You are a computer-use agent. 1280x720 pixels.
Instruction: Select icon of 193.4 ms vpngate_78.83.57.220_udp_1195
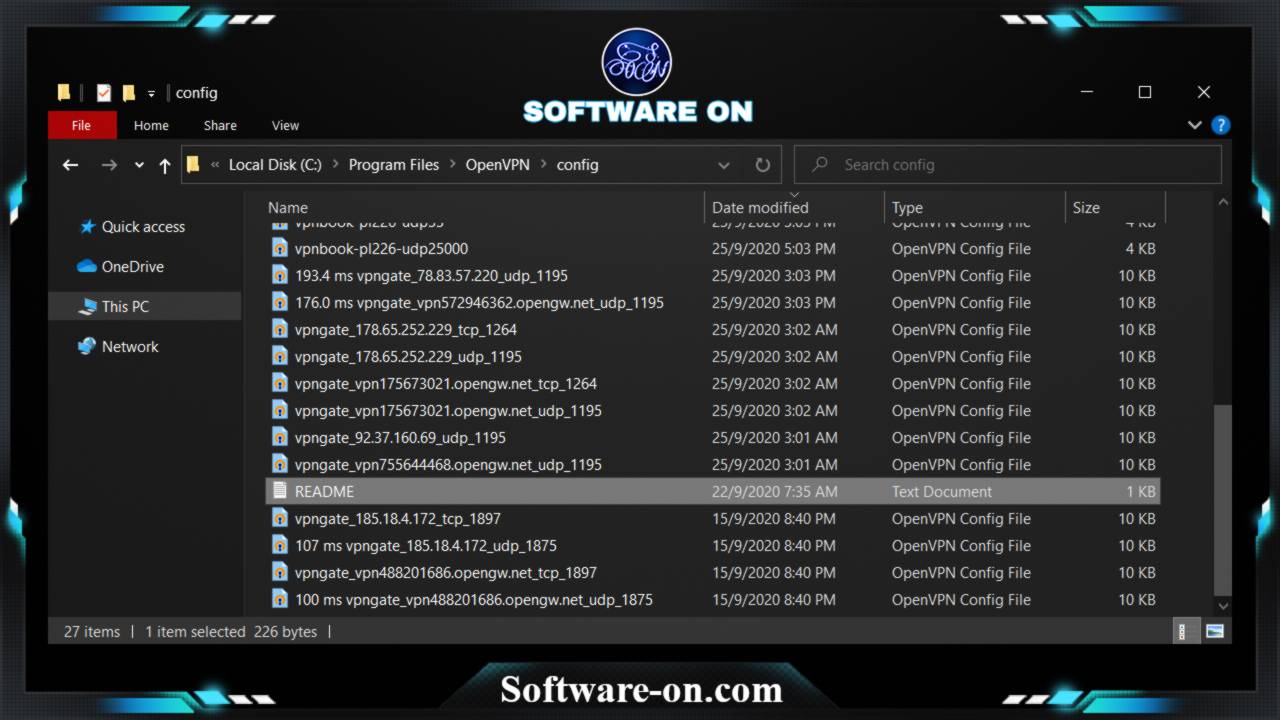[280, 275]
